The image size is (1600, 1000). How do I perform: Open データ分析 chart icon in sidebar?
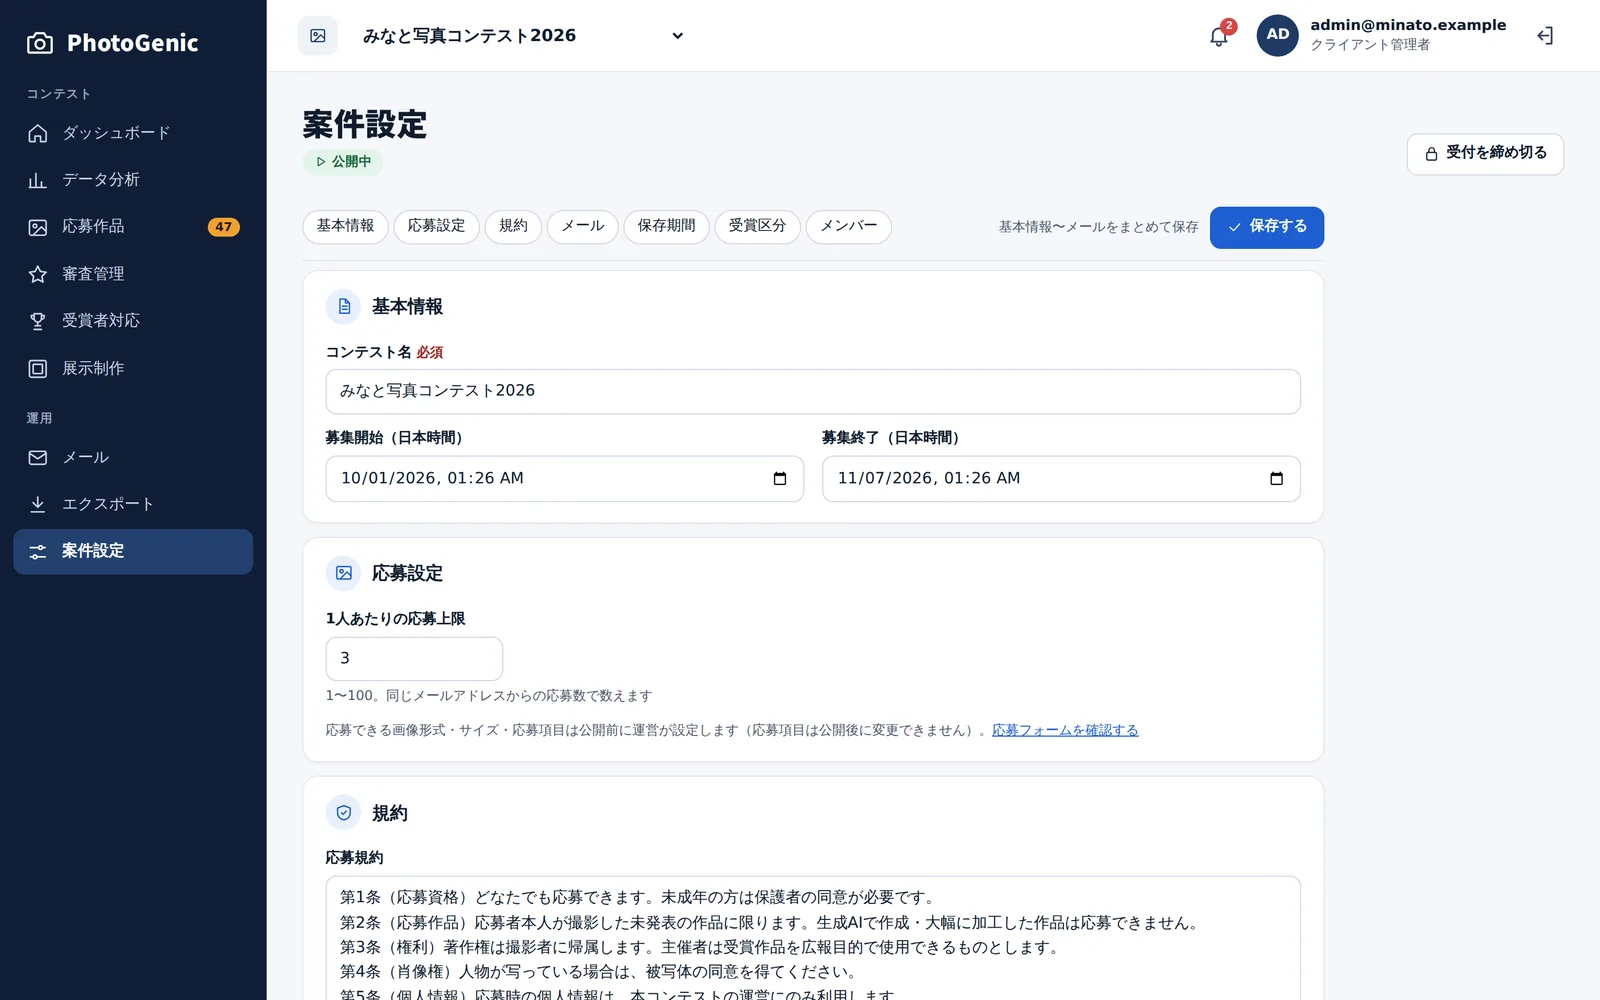pos(38,180)
